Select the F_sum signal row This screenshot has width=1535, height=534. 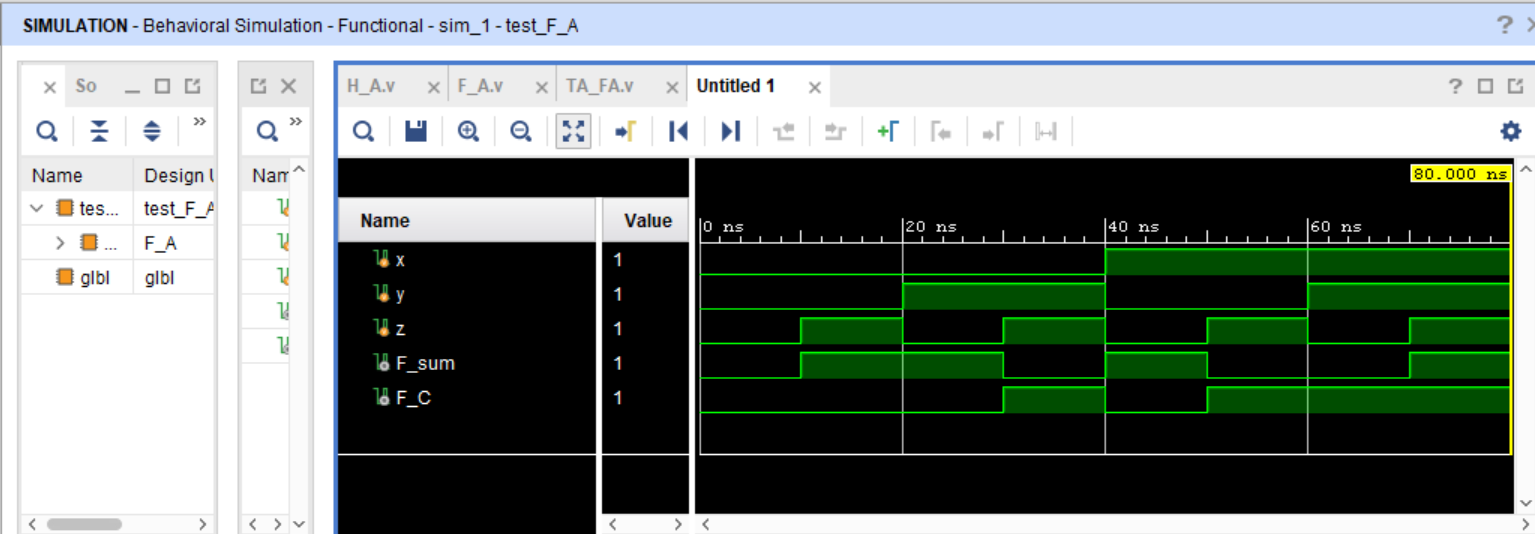coord(427,363)
